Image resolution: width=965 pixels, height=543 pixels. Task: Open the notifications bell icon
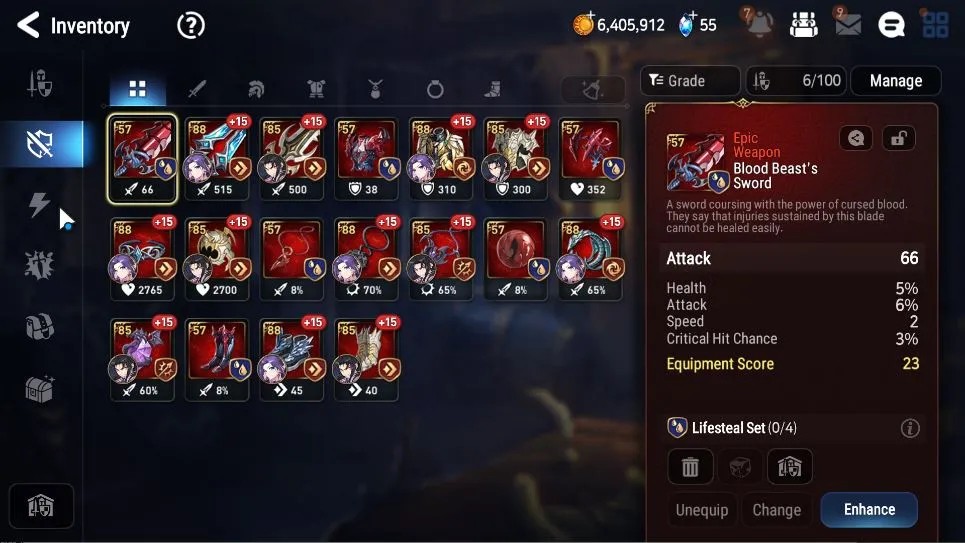coord(759,25)
